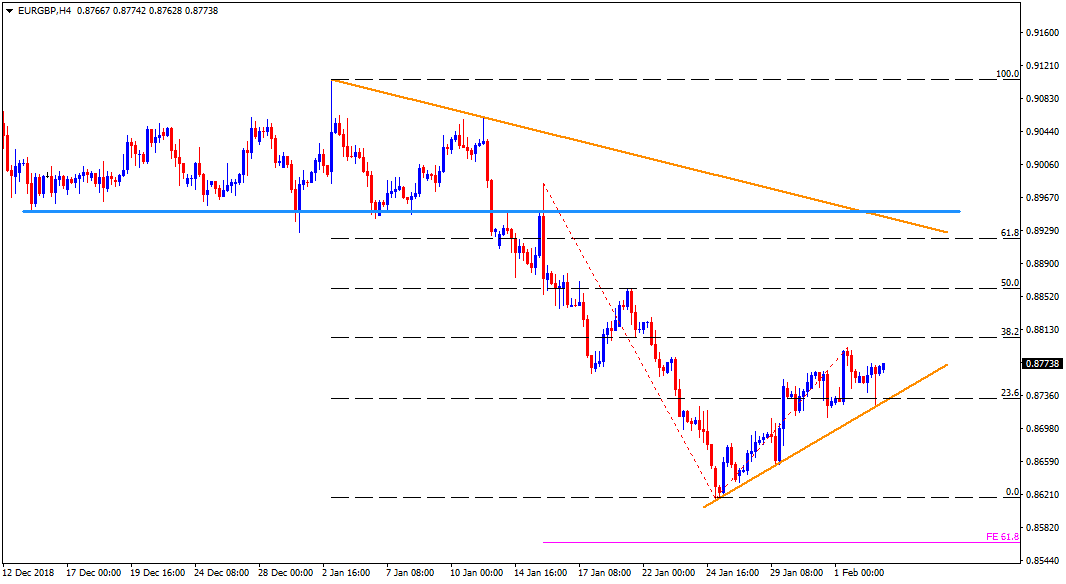Click the 0.91600 price axis label
Image resolution: width=1066 pixels, height=584 pixels.
(1043, 33)
